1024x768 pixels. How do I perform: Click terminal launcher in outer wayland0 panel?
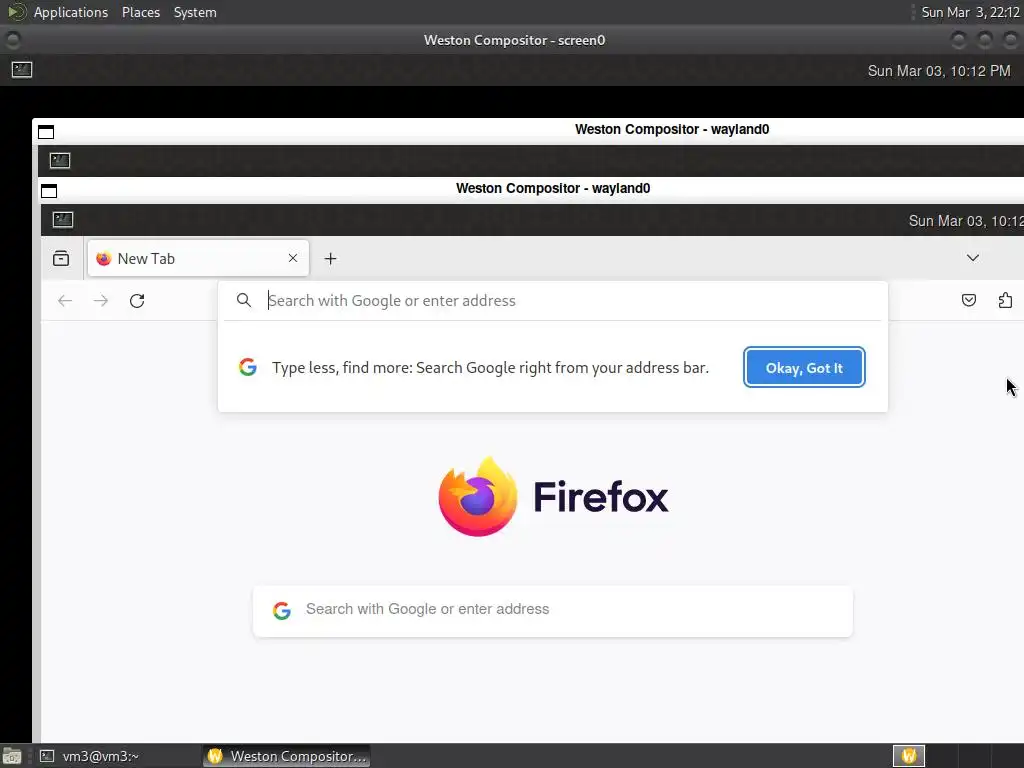pyautogui.click(x=59, y=160)
